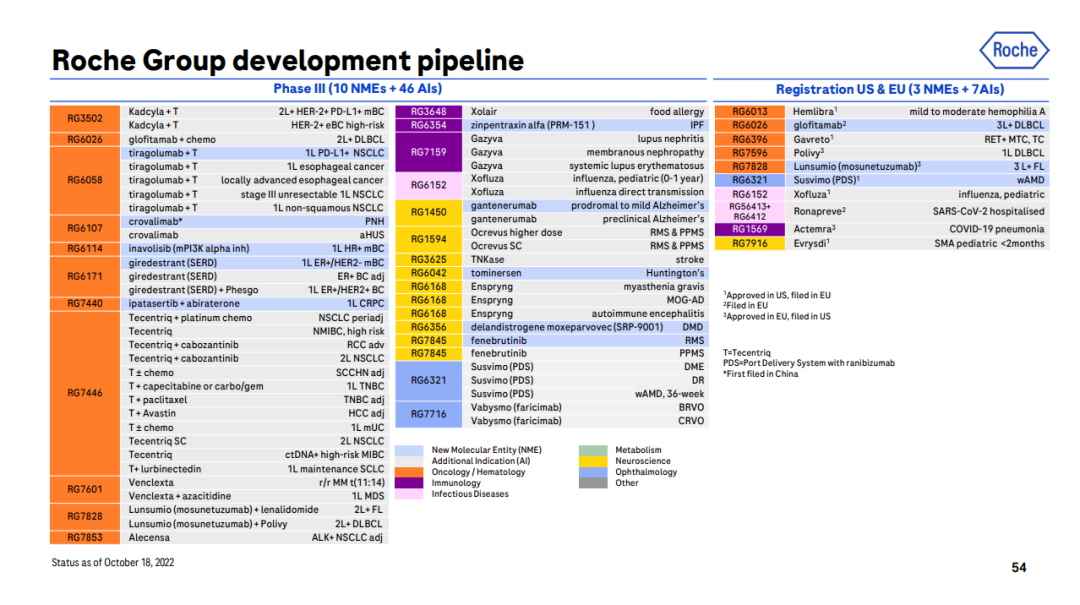
Task: Click the 'Polivy' 1L DLBCL row
Action: click(x=918, y=153)
